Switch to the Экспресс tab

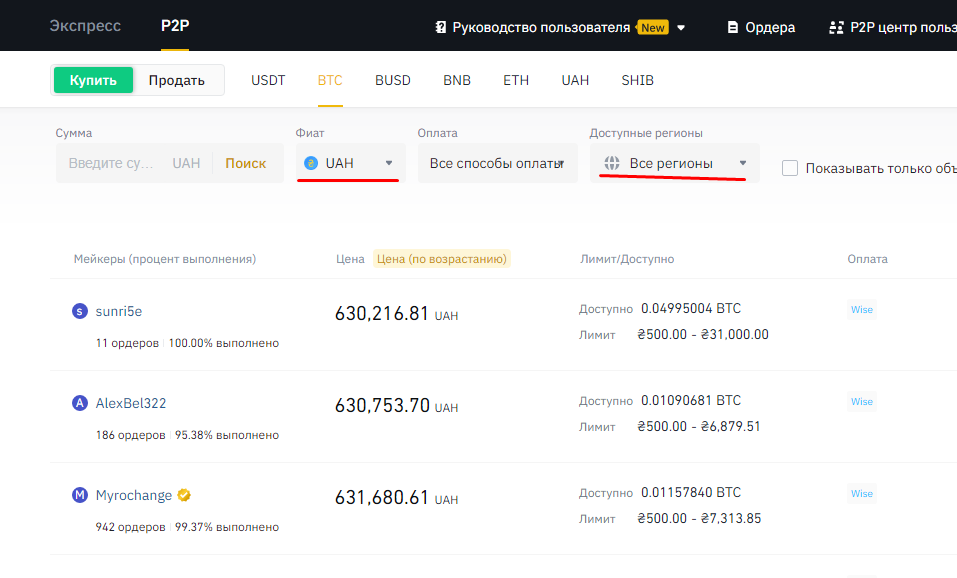(x=85, y=26)
